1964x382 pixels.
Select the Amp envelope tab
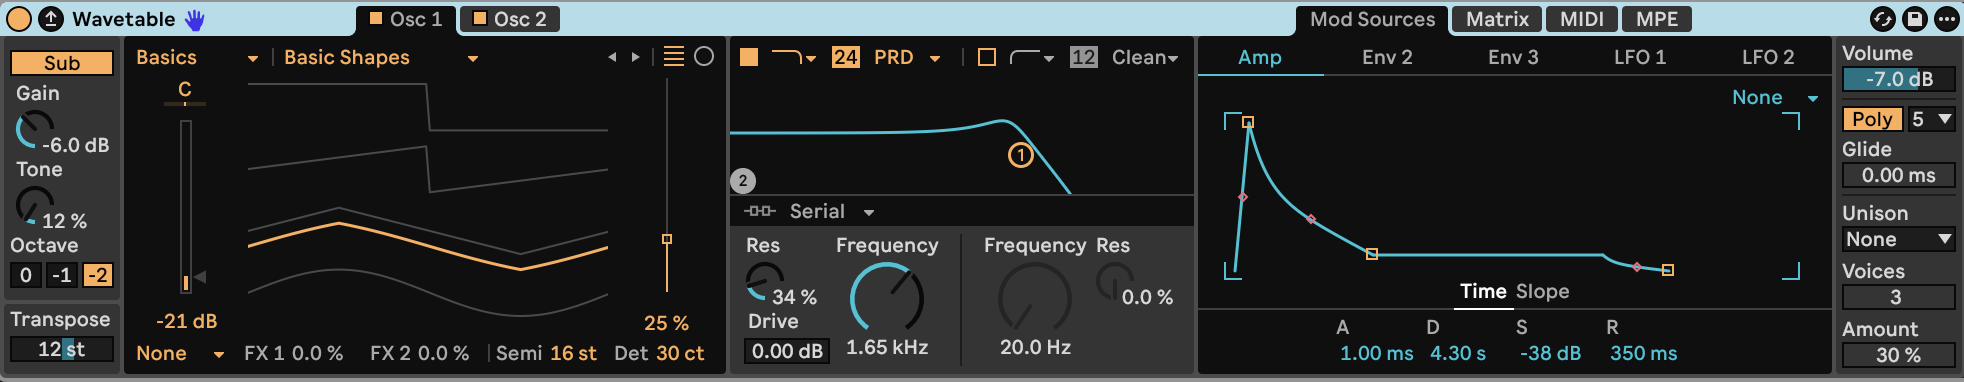pos(1260,57)
